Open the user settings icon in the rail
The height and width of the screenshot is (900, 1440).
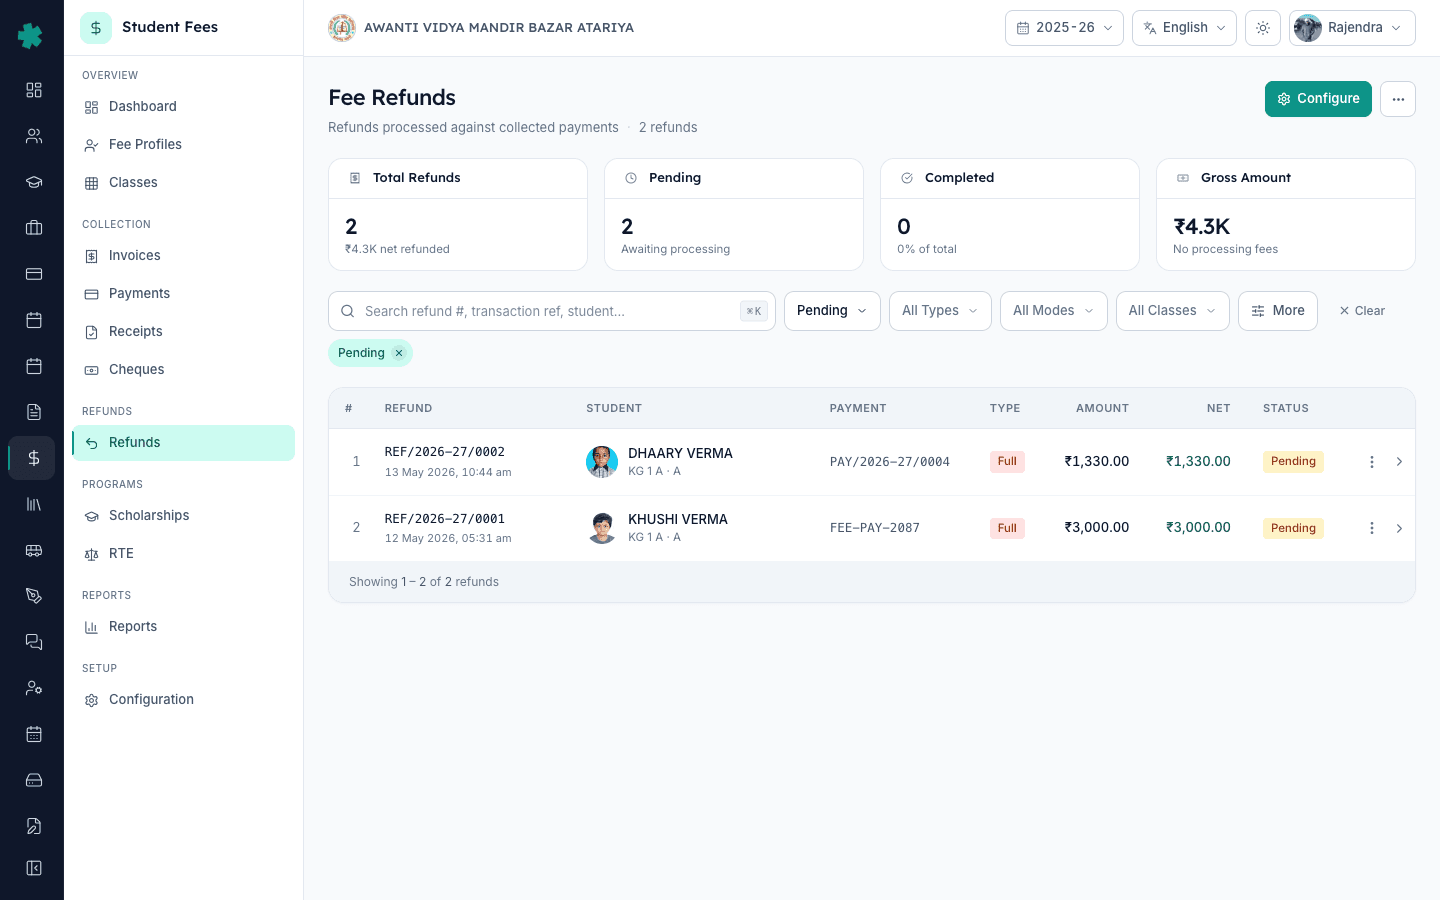34,688
